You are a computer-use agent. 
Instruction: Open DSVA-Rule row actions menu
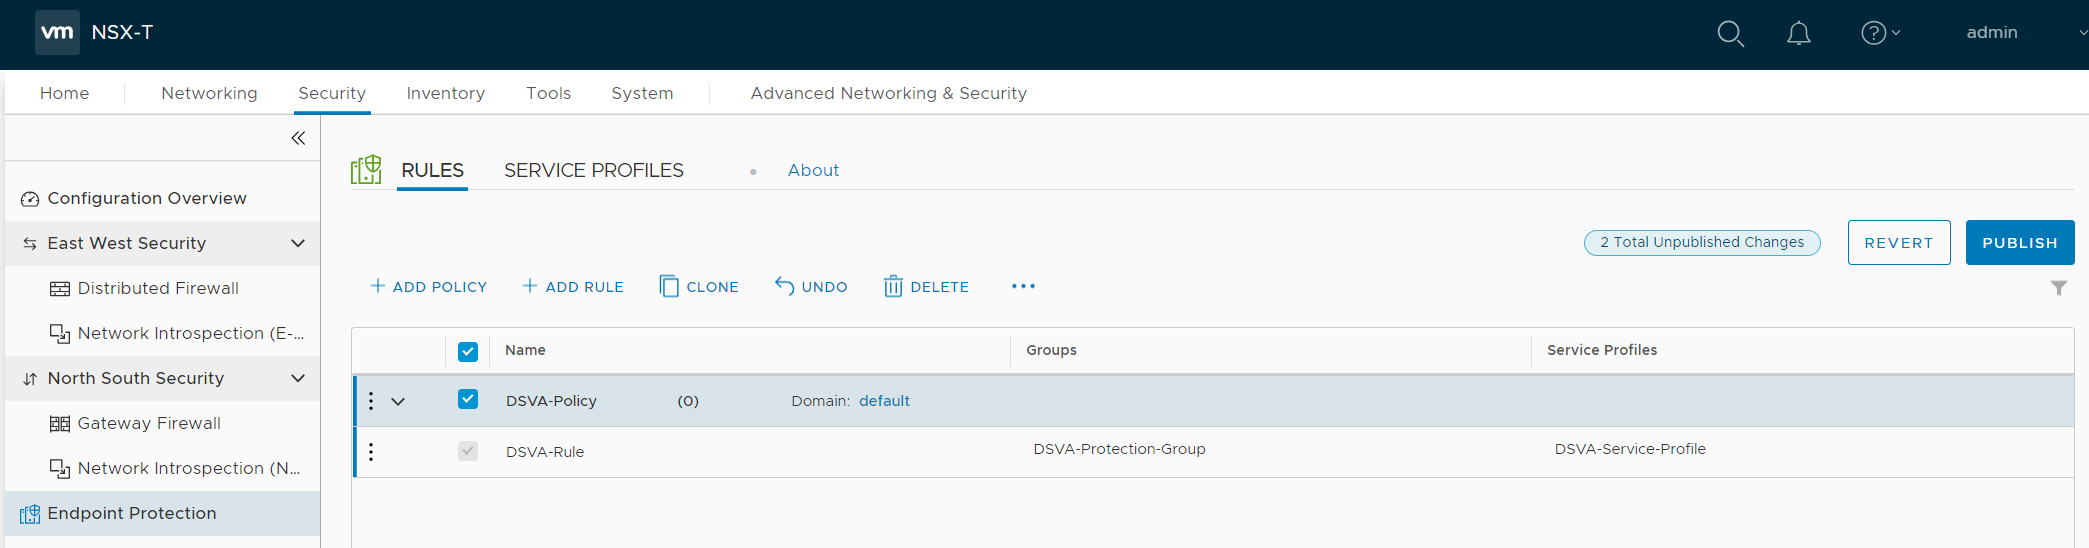[x=371, y=452]
